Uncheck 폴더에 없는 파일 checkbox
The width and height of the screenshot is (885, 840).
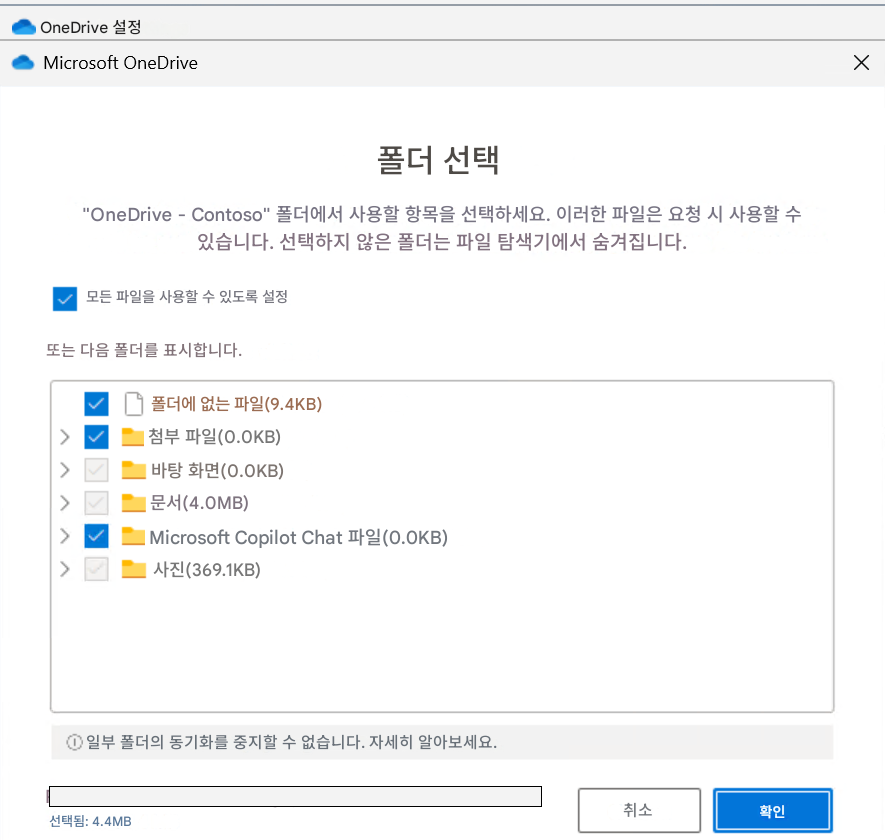click(x=96, y=404)
